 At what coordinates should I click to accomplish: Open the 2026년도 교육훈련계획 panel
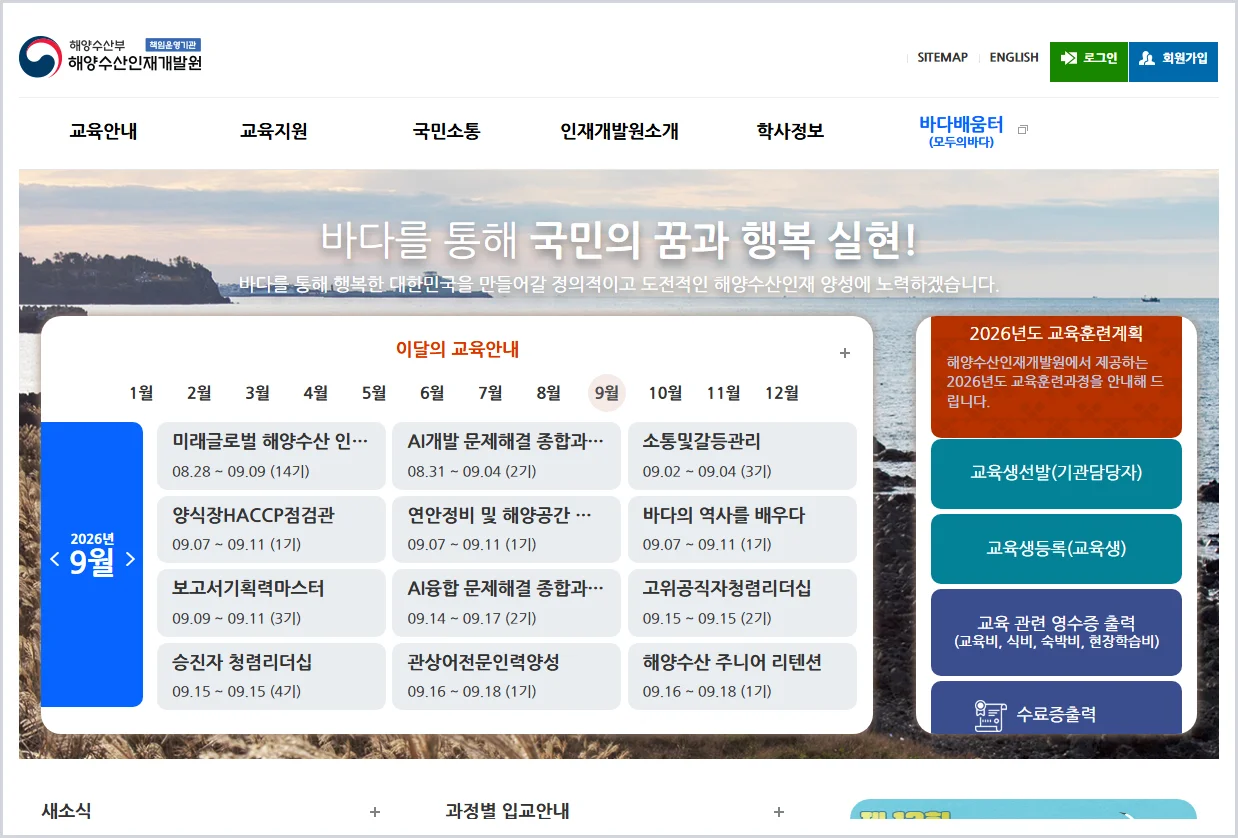point(1056,377)
